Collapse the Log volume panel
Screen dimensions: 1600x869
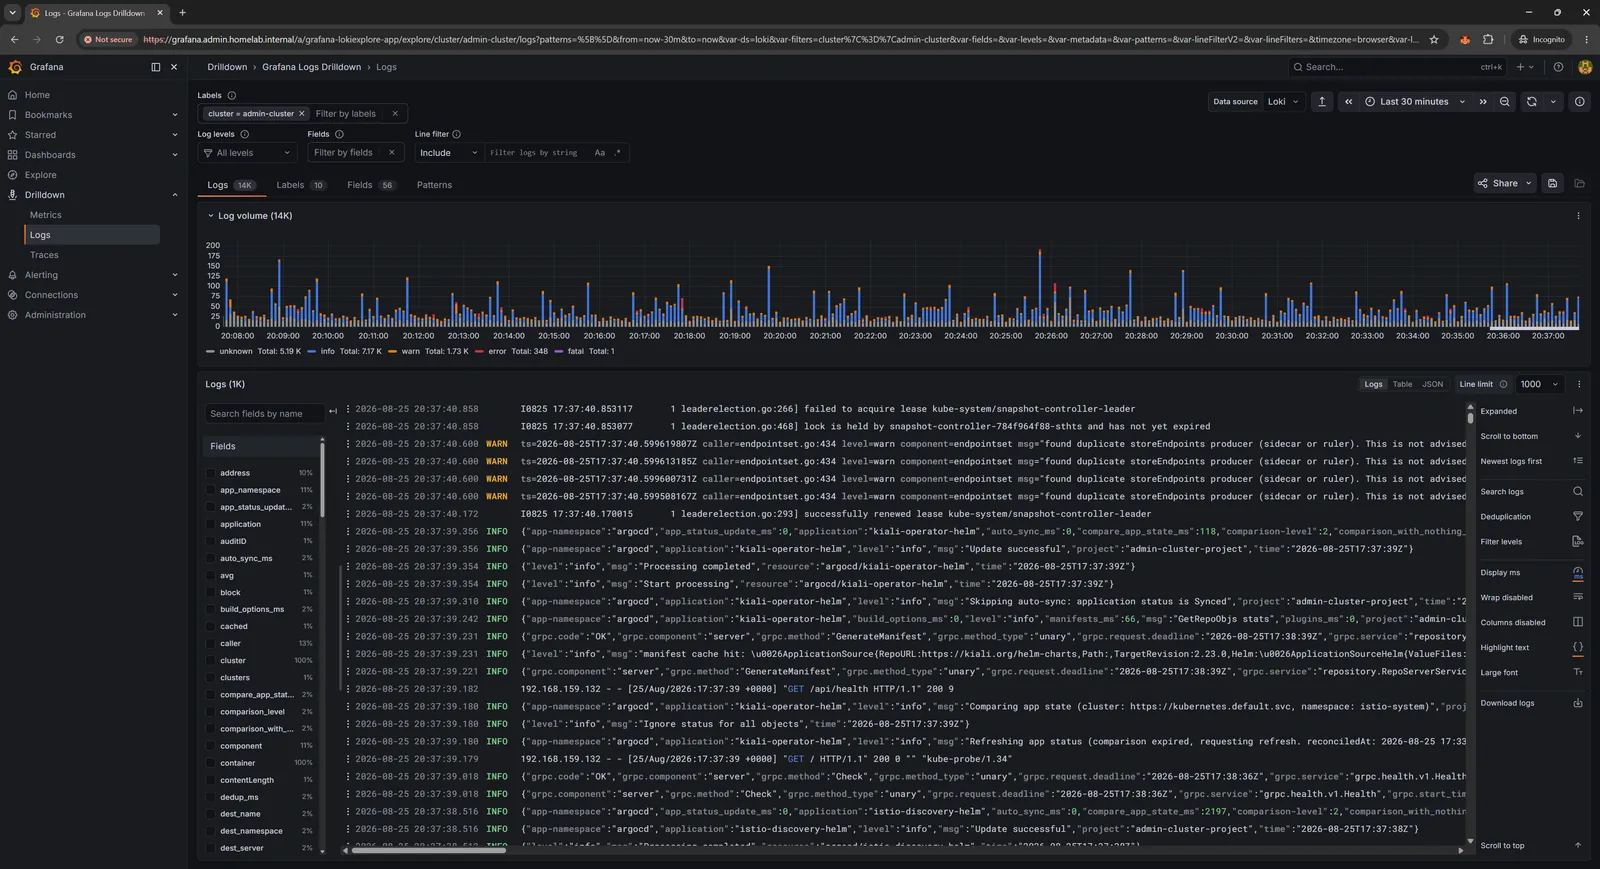click(211, 216)
